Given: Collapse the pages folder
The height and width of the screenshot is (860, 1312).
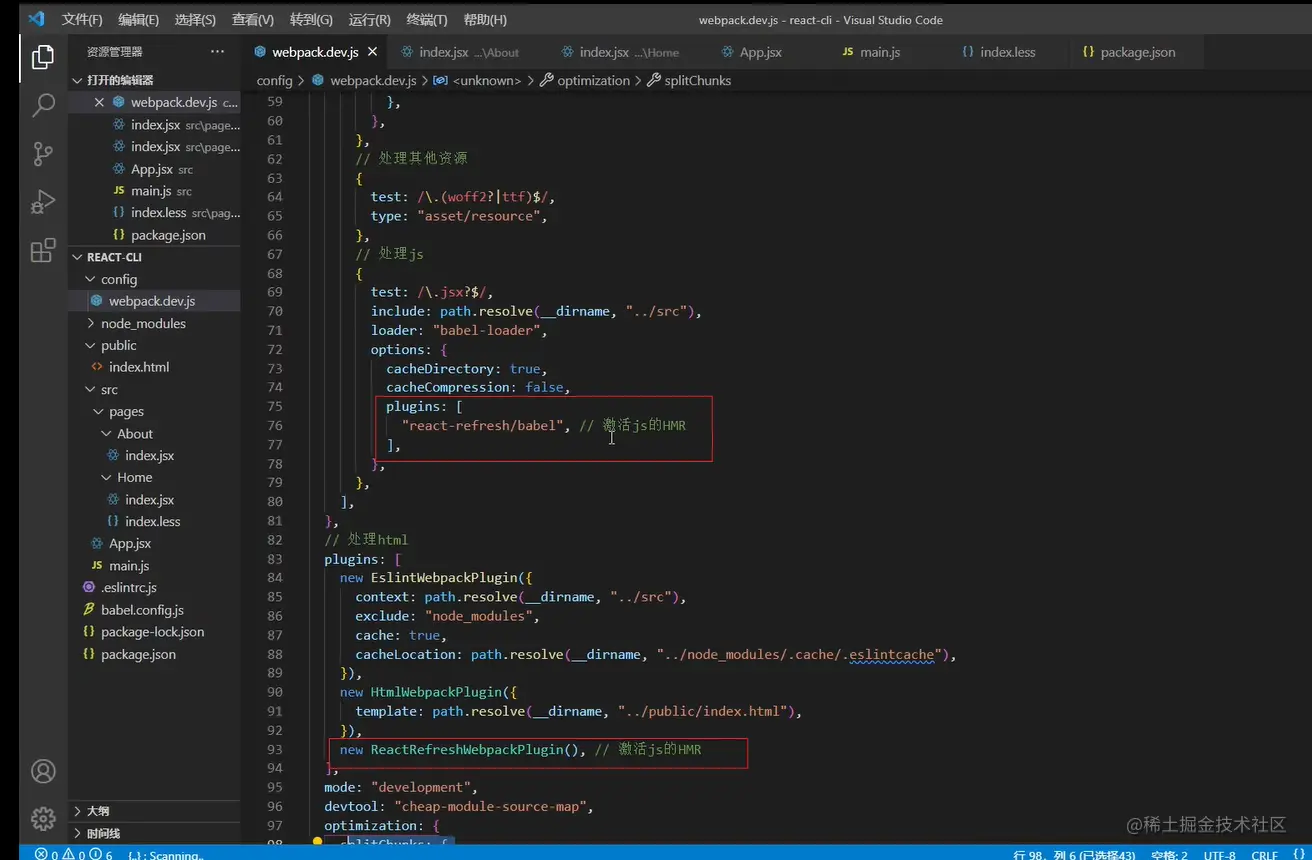Looking at the screenshot, I should click(126, 411).
